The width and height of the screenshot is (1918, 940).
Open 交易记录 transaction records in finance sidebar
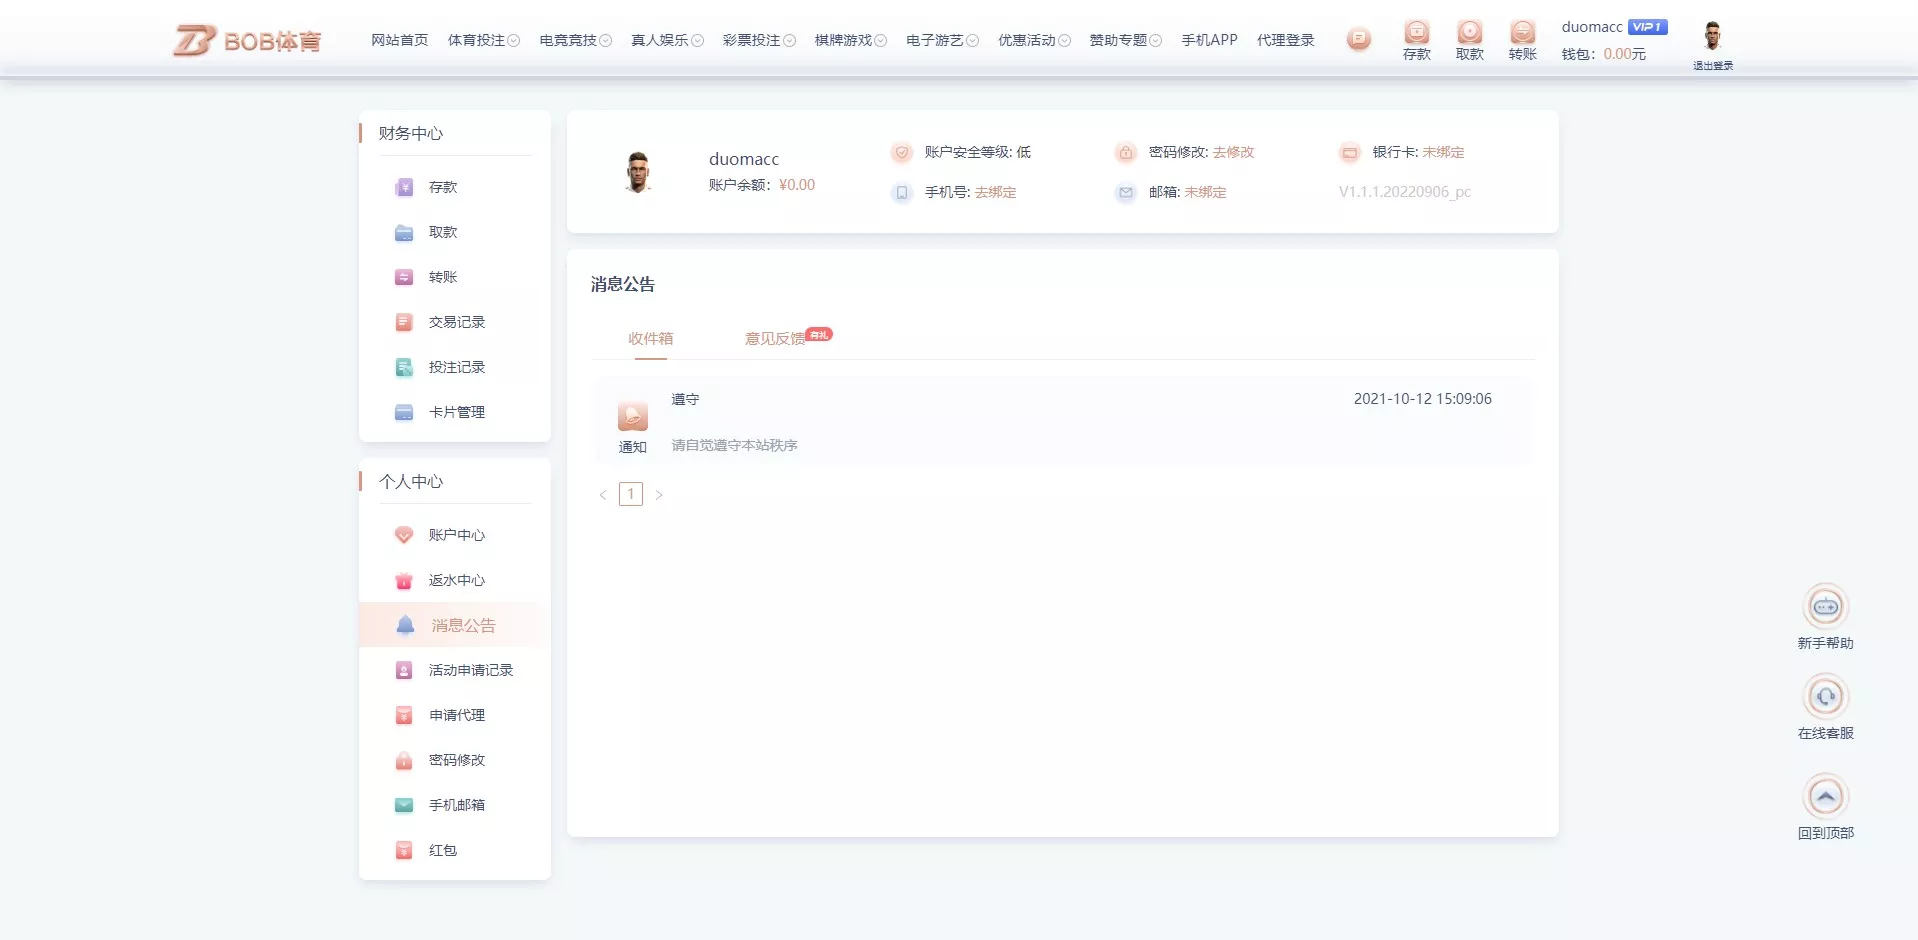point(456,322)
